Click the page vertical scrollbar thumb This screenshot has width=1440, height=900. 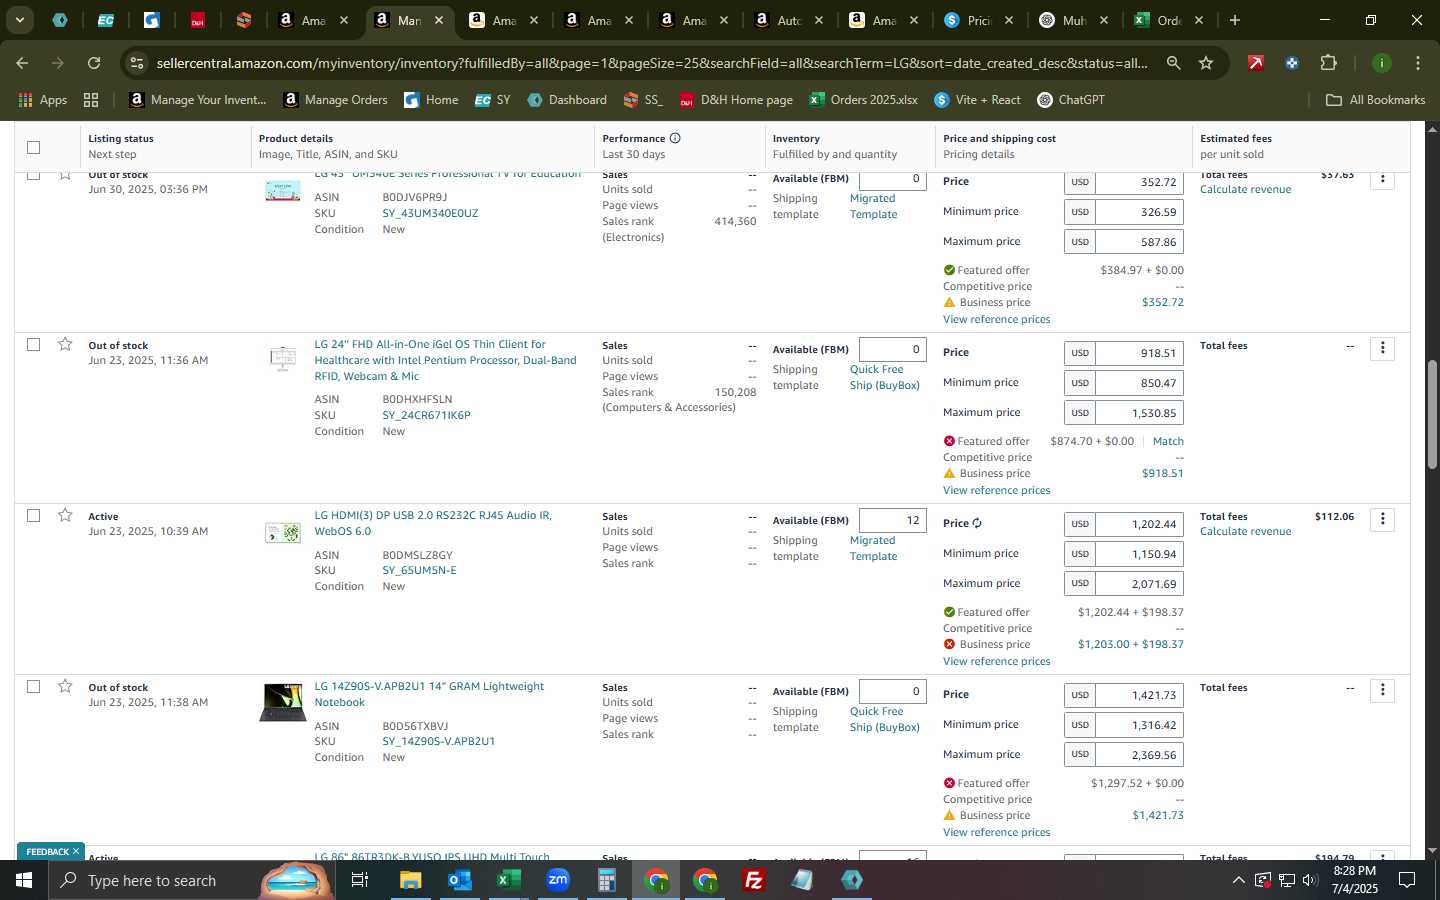1431,415
